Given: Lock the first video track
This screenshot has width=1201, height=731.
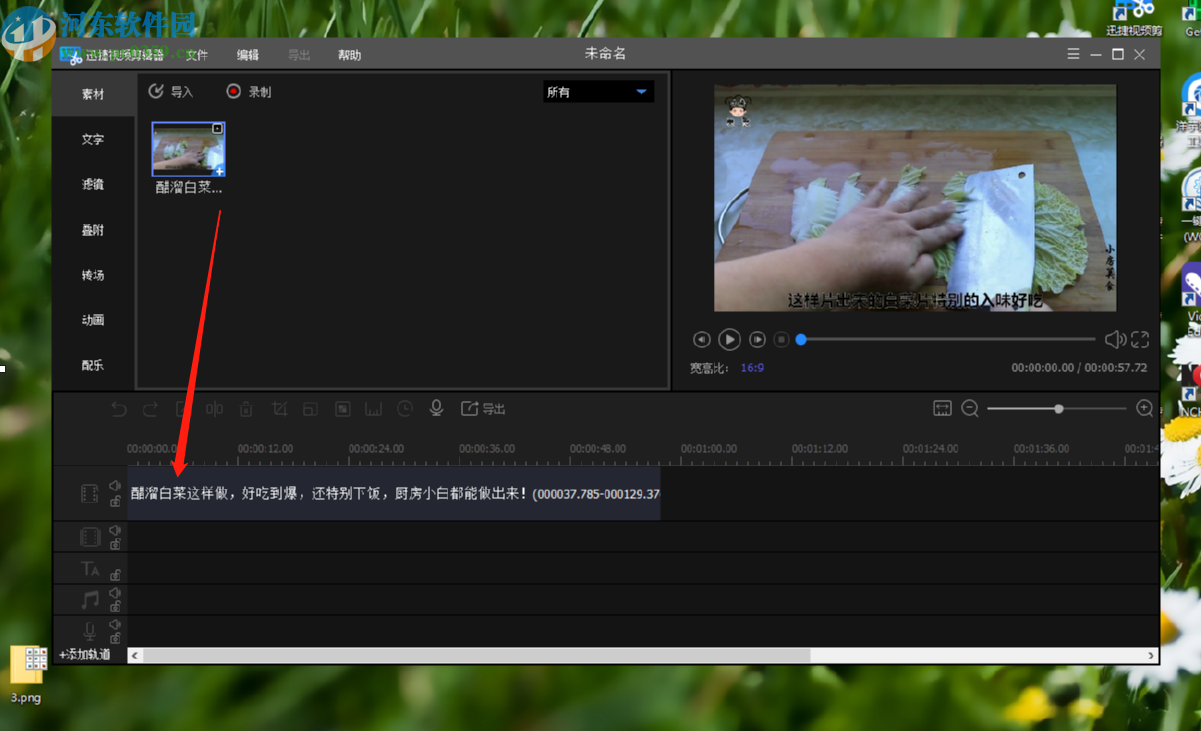Looking at the screenshot, I should (115, 501).
